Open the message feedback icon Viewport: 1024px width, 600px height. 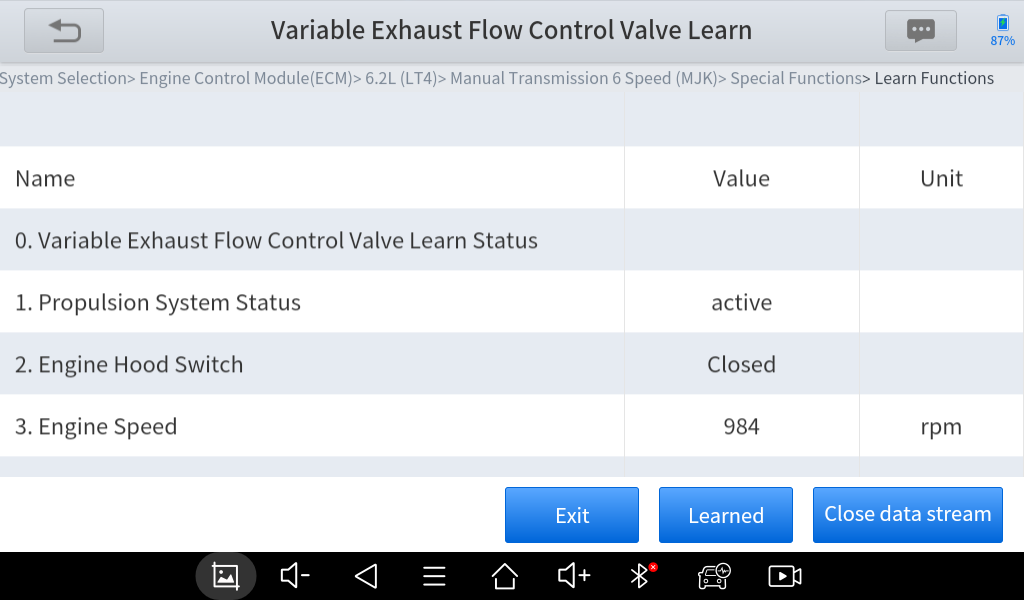tap(920, 31)
